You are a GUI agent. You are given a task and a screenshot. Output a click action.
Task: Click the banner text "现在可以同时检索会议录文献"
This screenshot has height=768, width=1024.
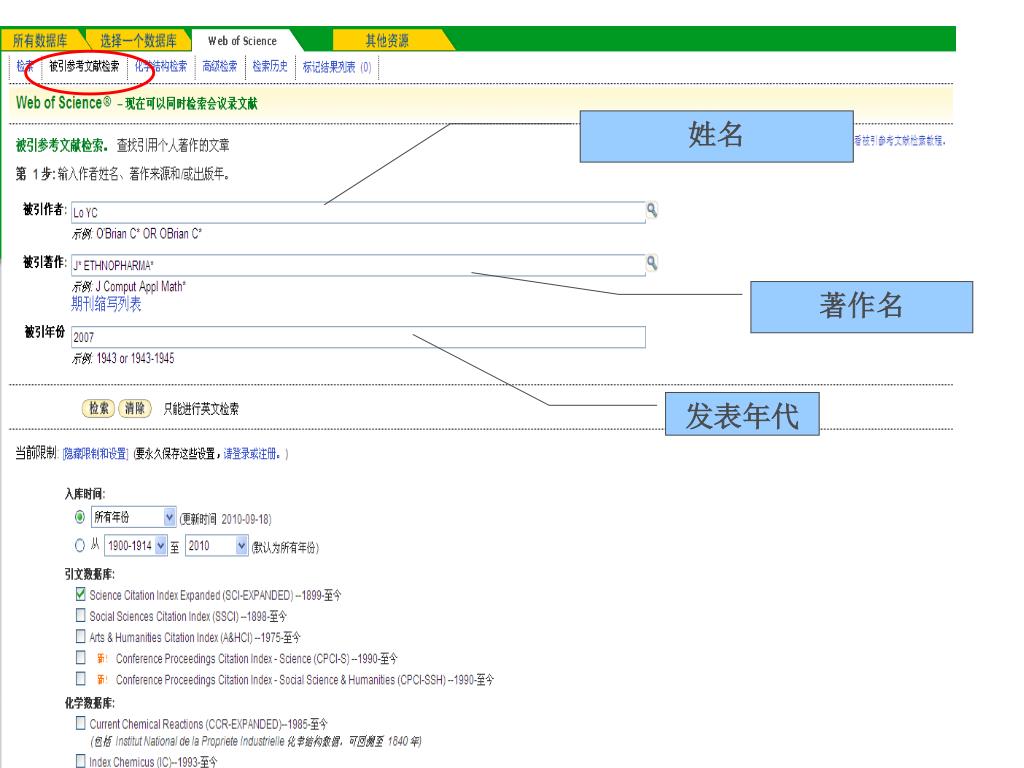click(191, 104)
